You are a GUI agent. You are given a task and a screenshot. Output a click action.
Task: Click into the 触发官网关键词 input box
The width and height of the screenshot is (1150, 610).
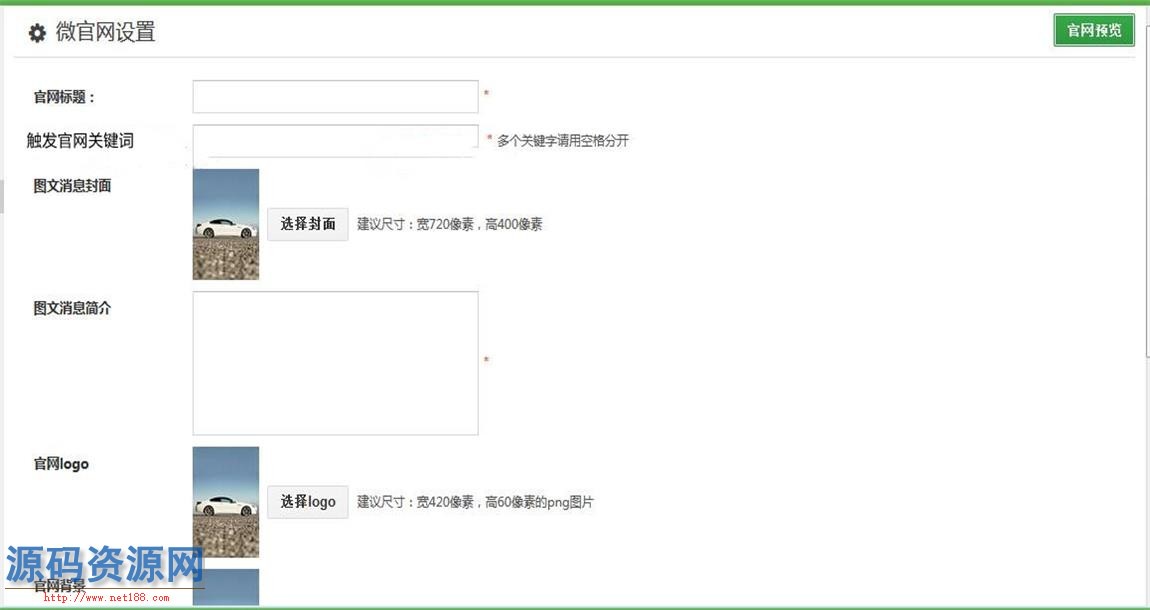[335, 140]
